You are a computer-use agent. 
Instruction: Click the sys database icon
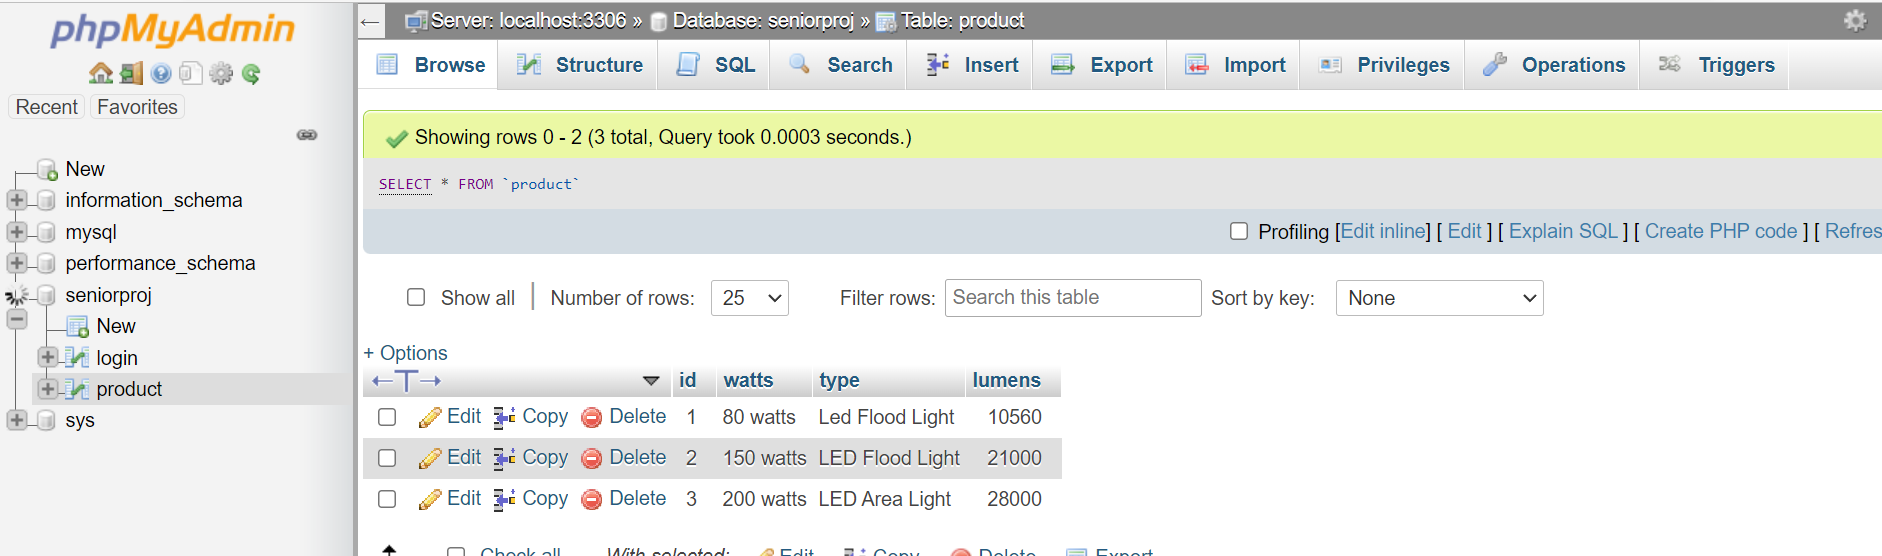tap(46, 420)
